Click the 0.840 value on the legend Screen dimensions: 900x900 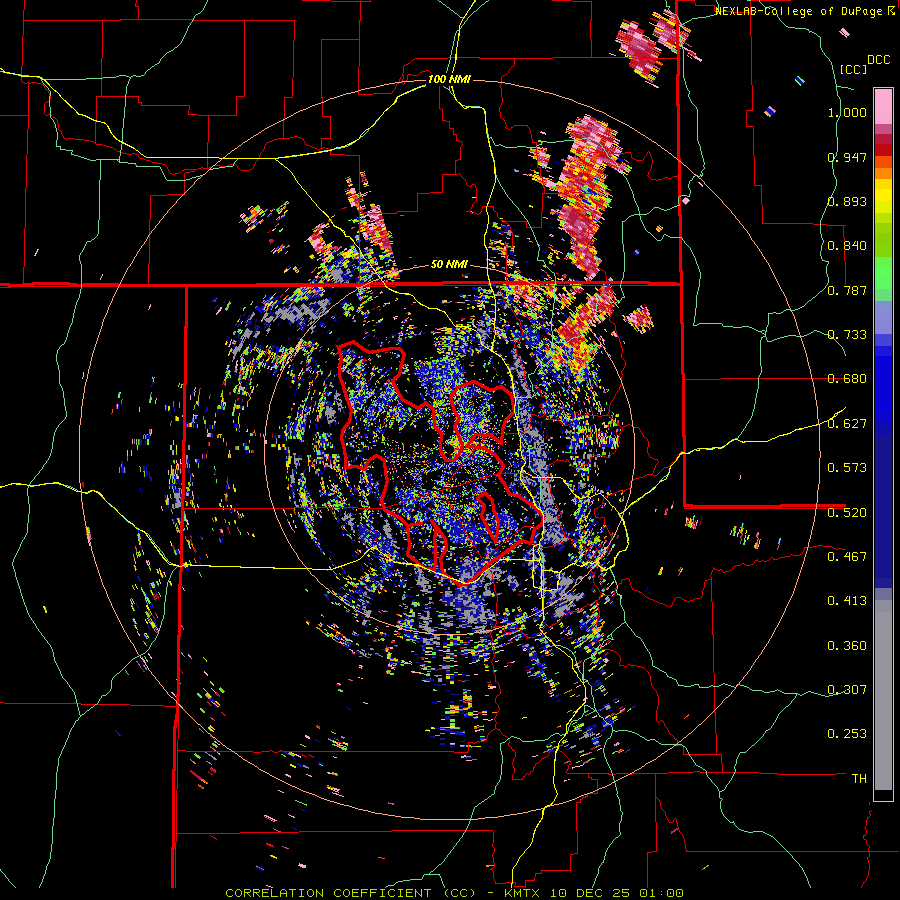click(x=847, y=246)
